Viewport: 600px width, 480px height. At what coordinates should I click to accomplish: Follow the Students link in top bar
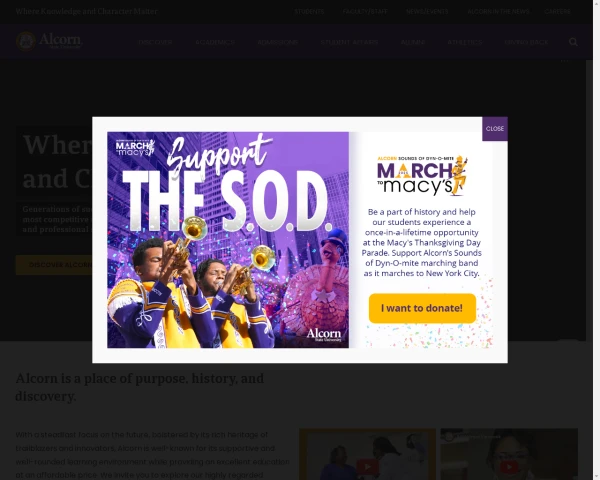pos(309,11)
